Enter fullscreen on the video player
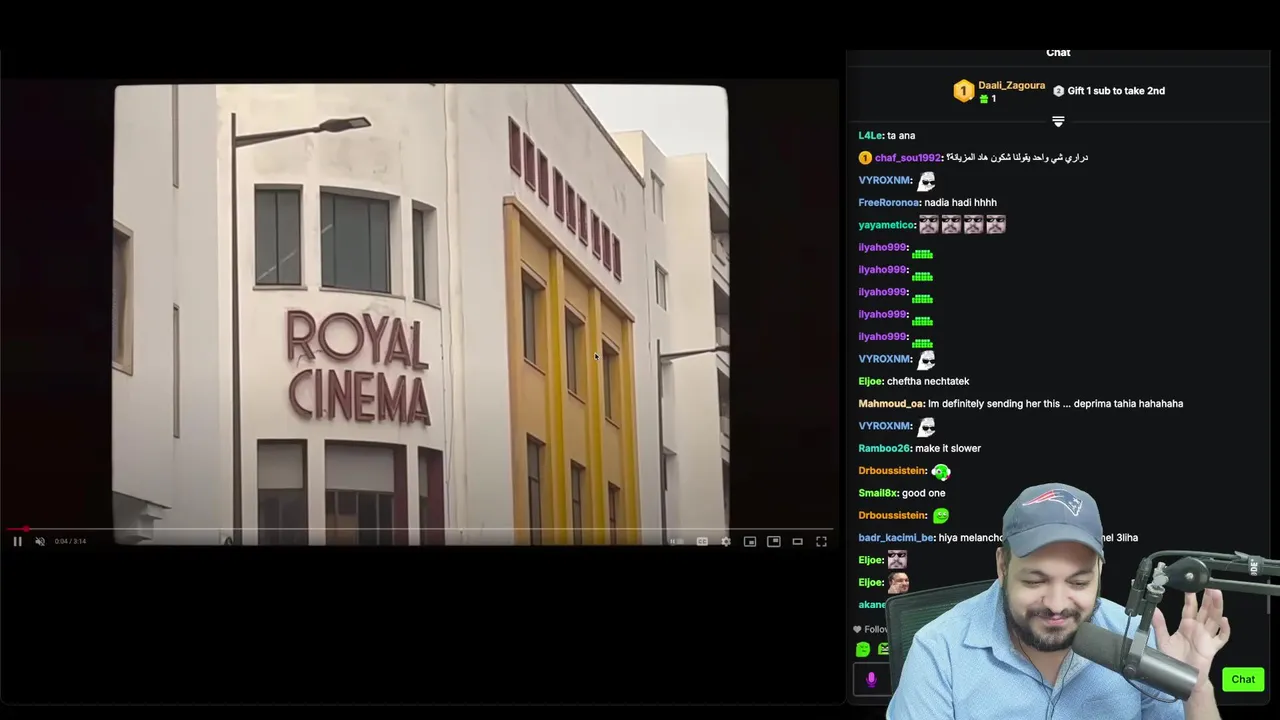Viewport: 1280px width, 720px height. click(x=821, y=541)
